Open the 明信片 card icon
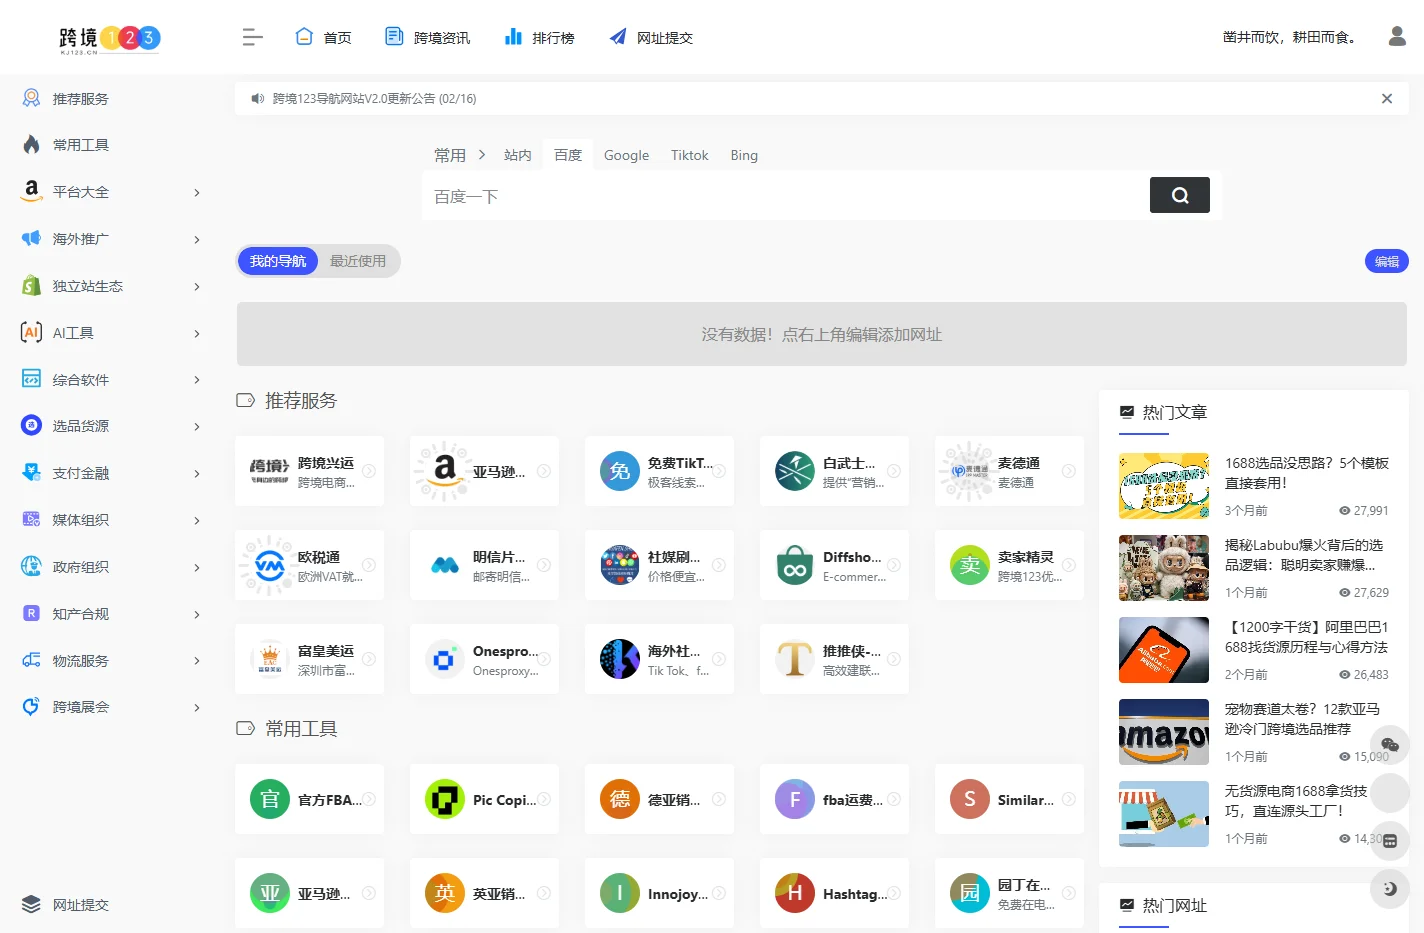The image size is (1424, 933). (x=445, y=565)
